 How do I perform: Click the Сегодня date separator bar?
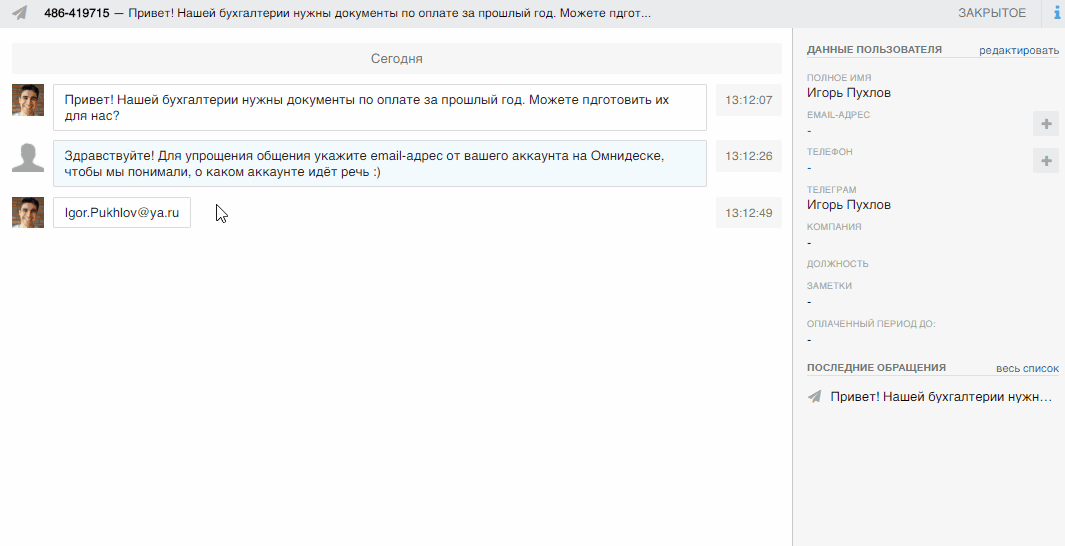[x=396, y=59]
